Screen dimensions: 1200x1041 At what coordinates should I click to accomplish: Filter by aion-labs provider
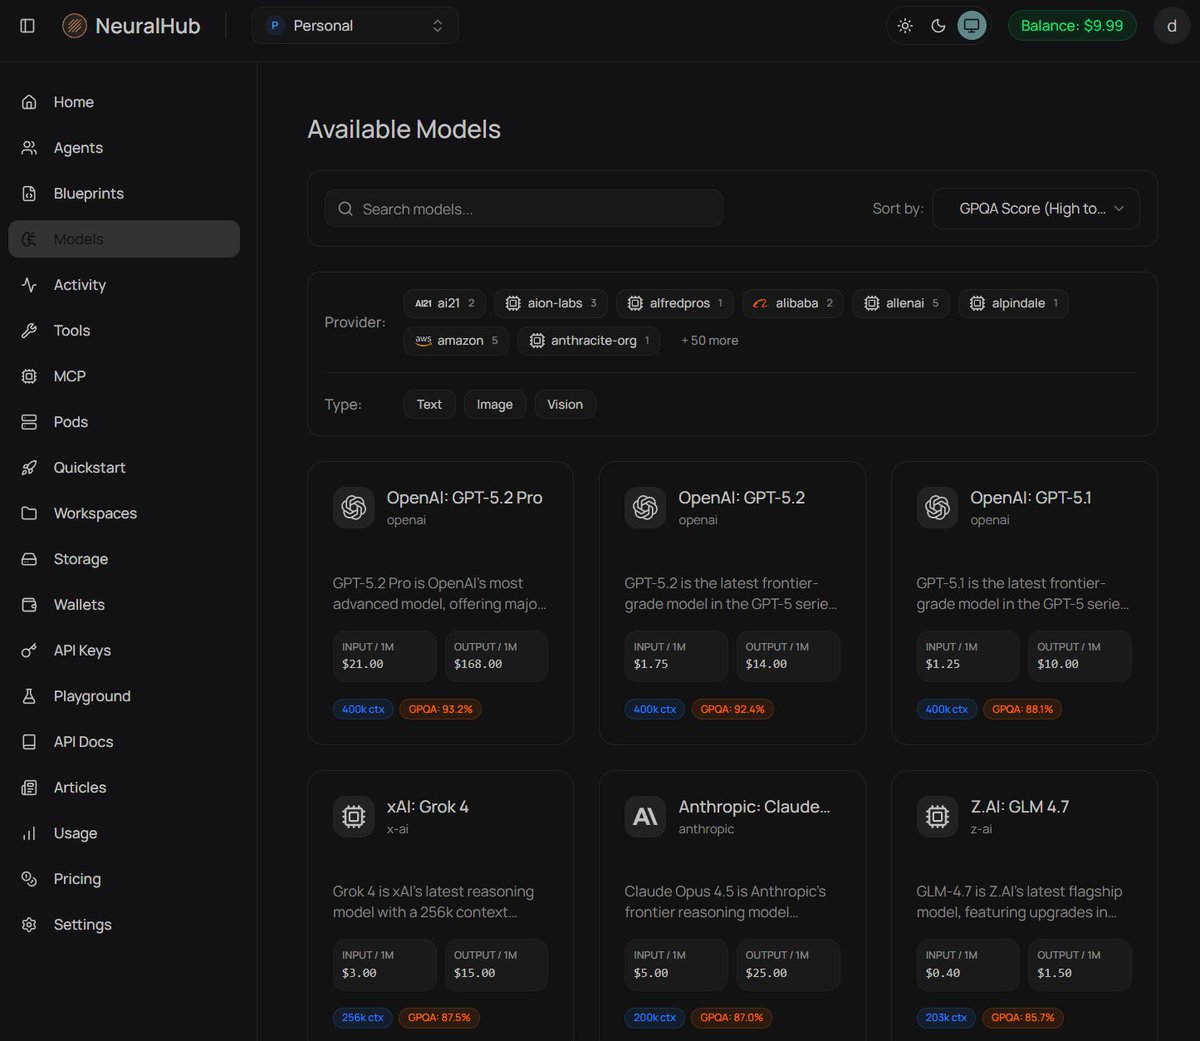coord(551,303)
